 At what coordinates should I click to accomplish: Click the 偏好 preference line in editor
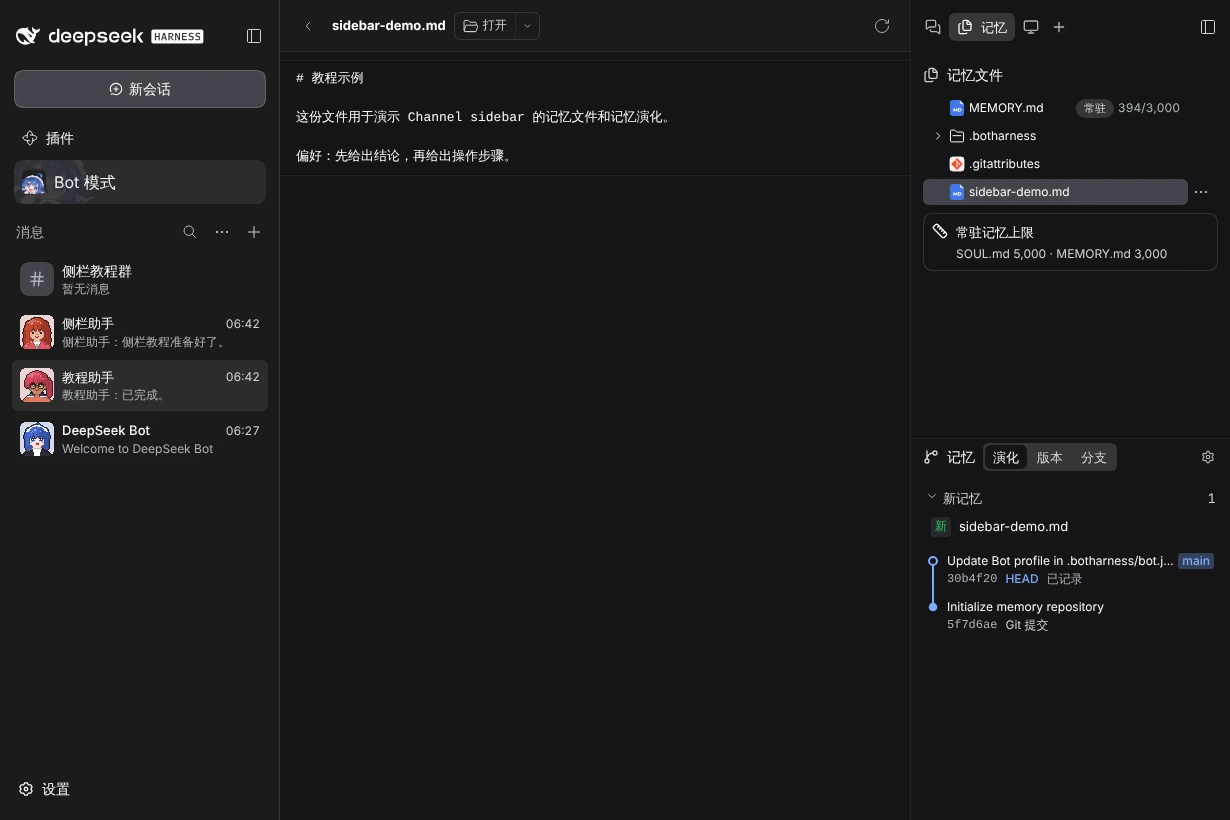(x=406, y=156)
